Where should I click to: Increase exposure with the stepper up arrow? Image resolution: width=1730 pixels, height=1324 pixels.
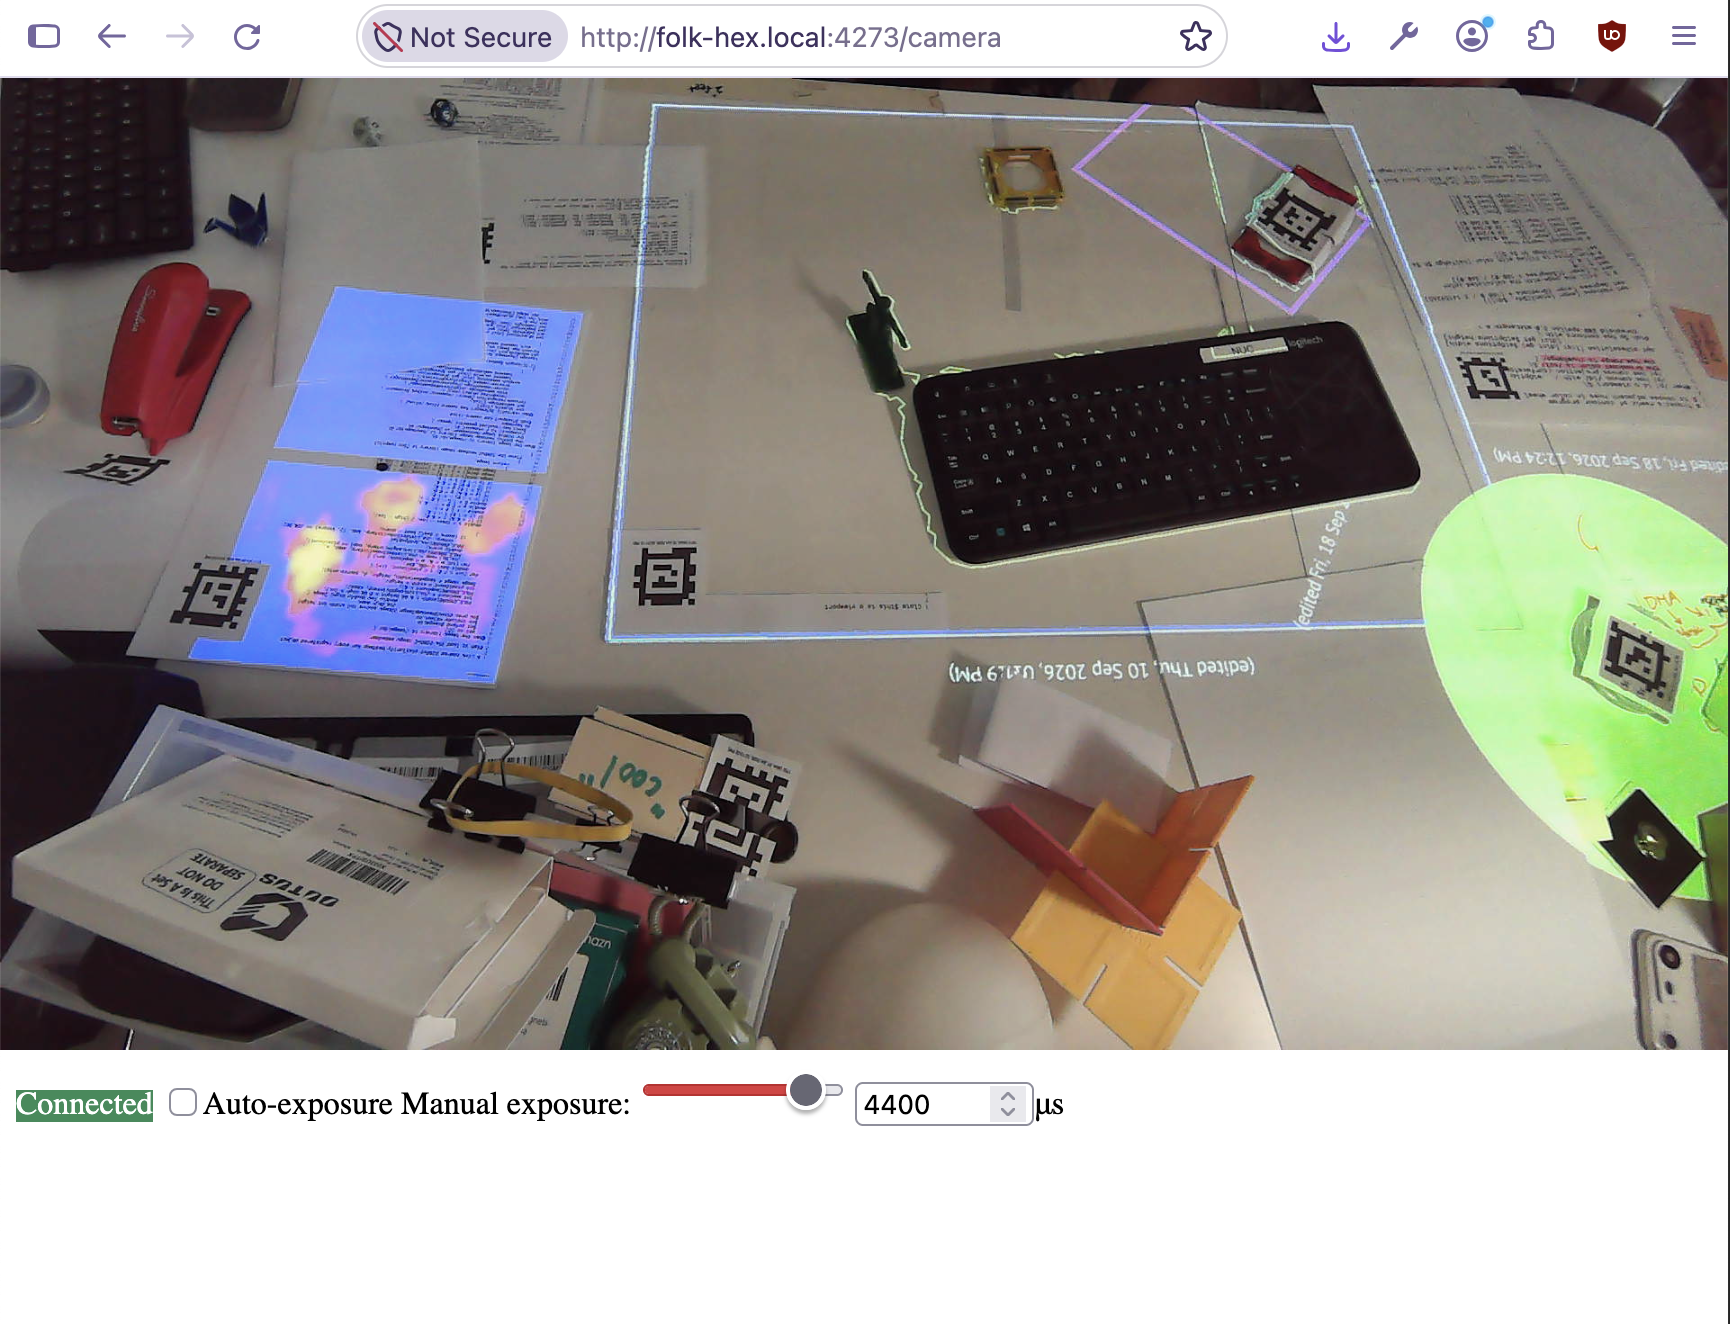[x=1008, y=1096]
